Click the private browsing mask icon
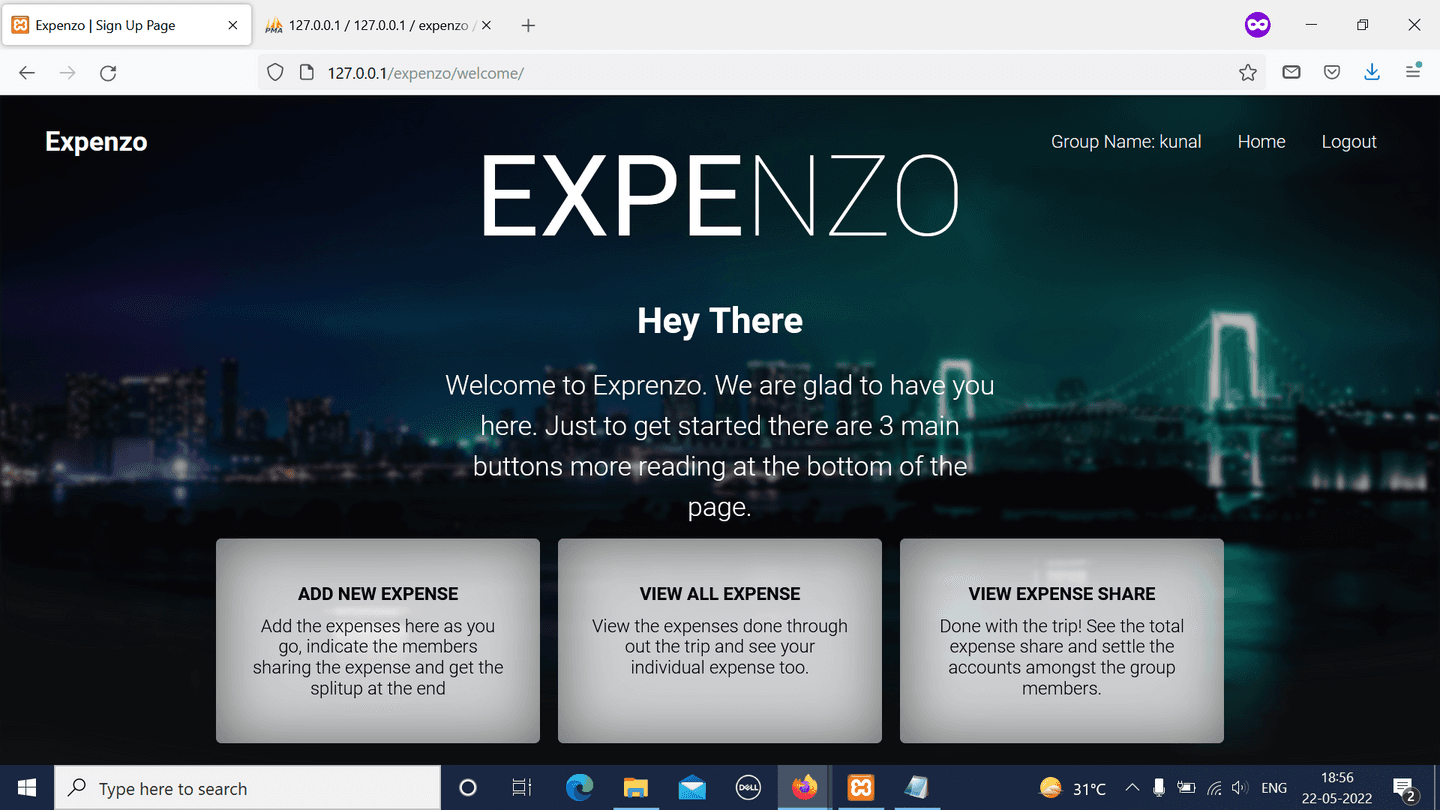1440x810 pixels. [x=1257, y=25]
